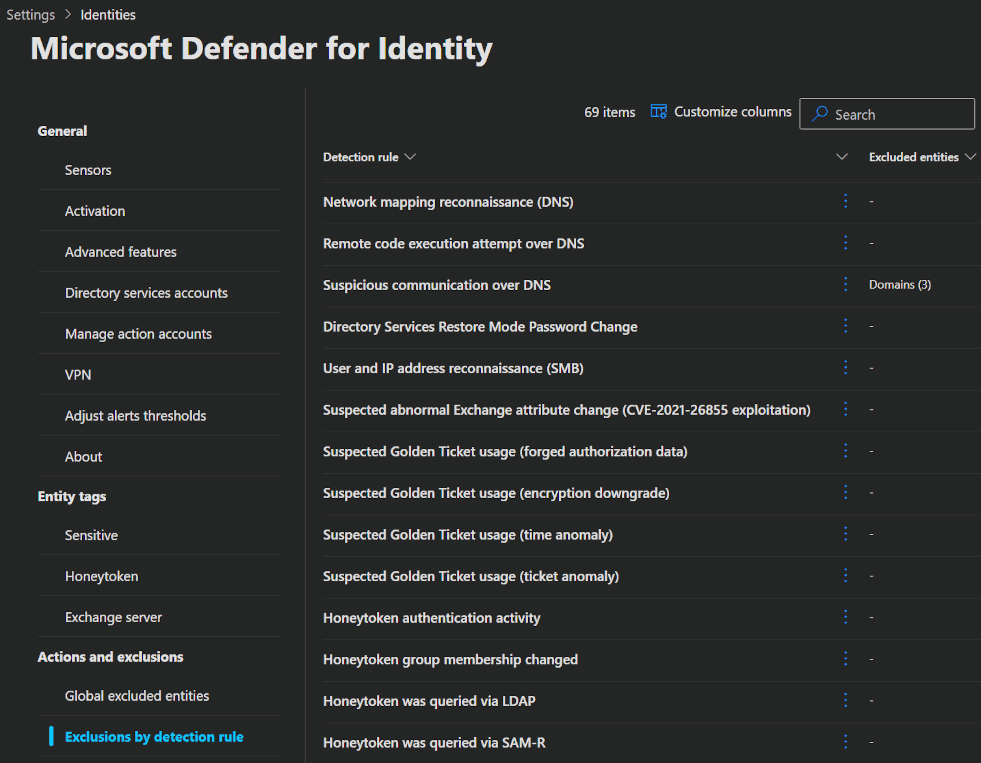Open ellipsis menu for Honeytoken was queried via SAM-R

[845, 742]
